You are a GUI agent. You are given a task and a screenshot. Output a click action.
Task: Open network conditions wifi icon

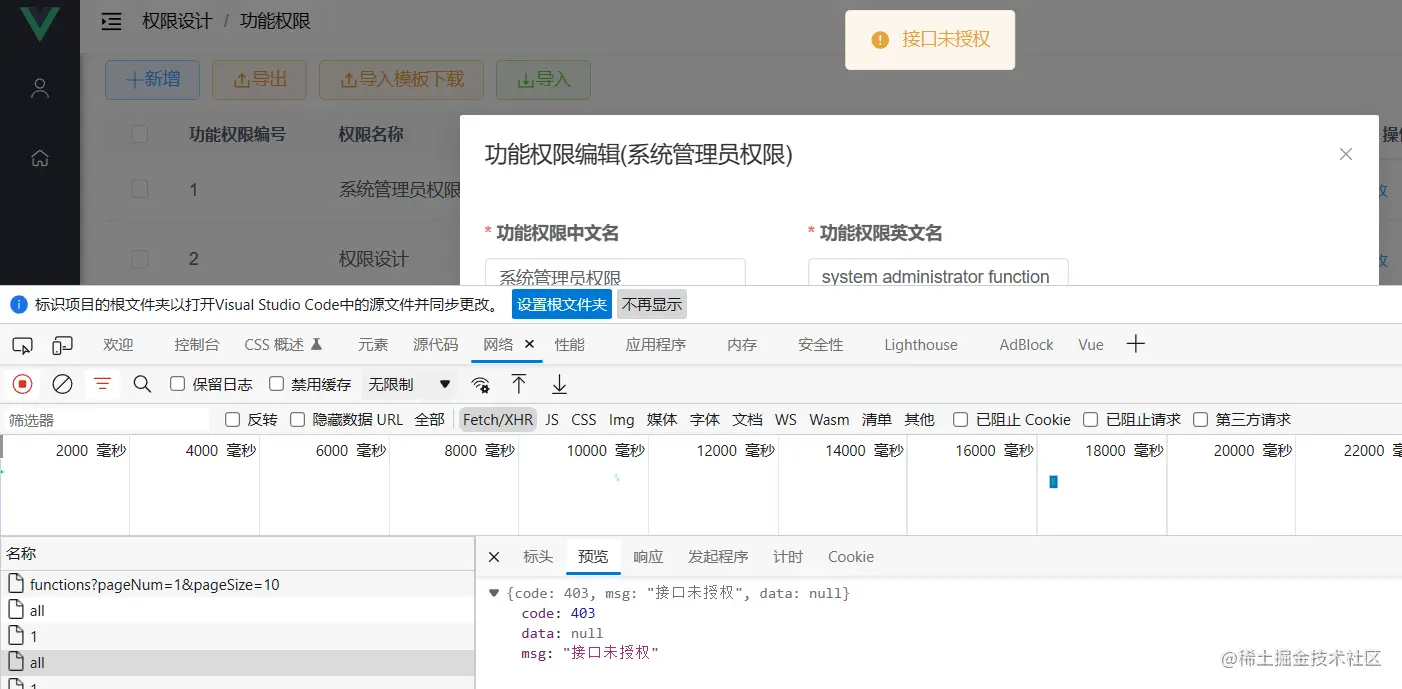tap(481, 385)
